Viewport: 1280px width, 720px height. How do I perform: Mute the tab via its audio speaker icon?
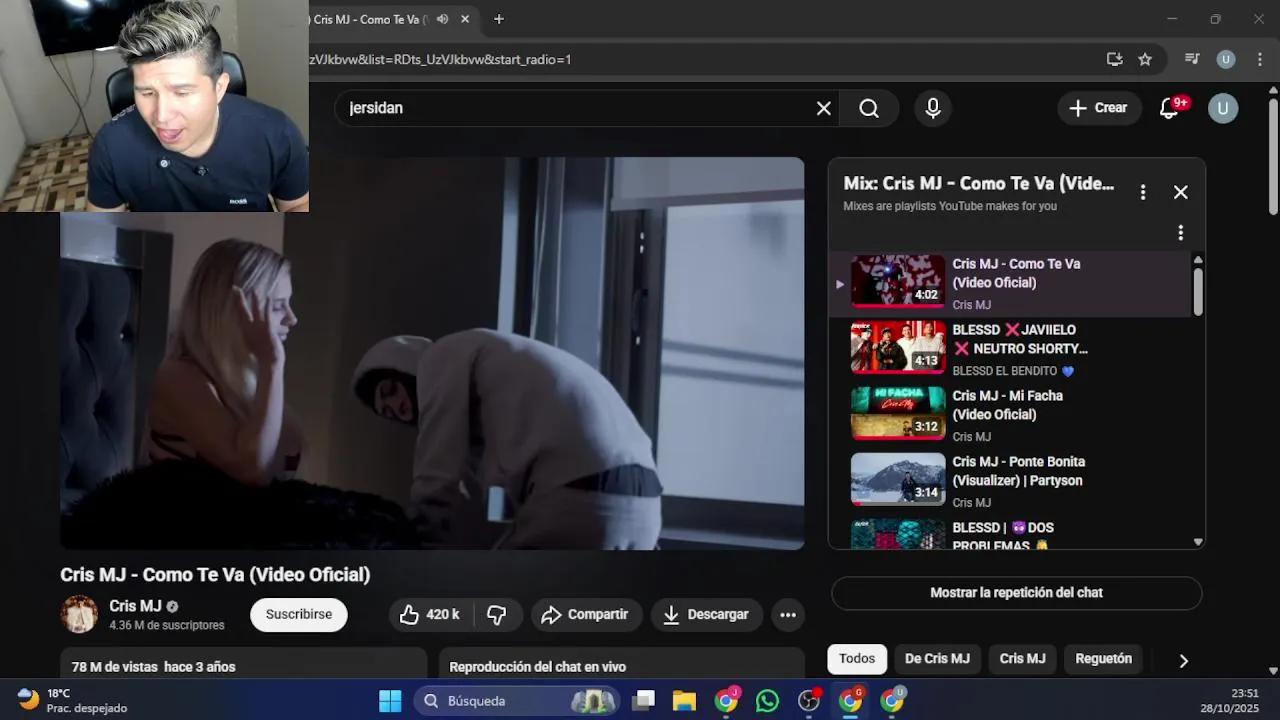point(442,19)
